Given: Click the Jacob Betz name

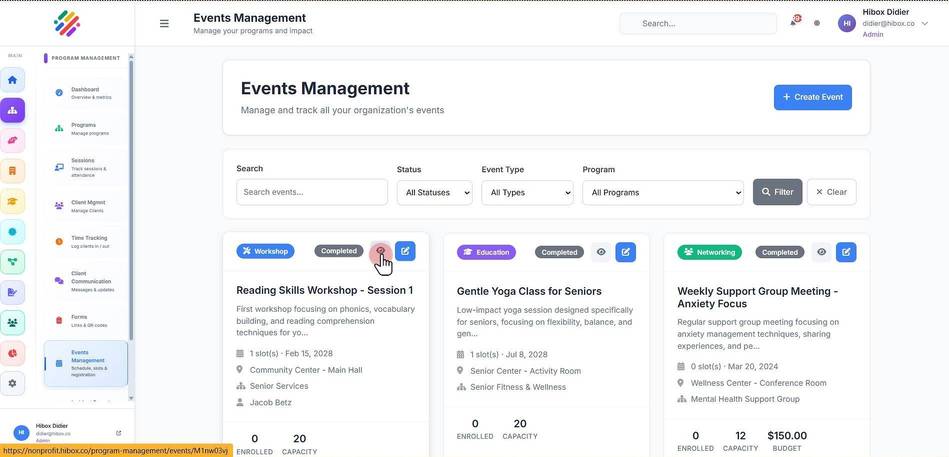Looking at the screenshot, I should [x=271, y=402].
